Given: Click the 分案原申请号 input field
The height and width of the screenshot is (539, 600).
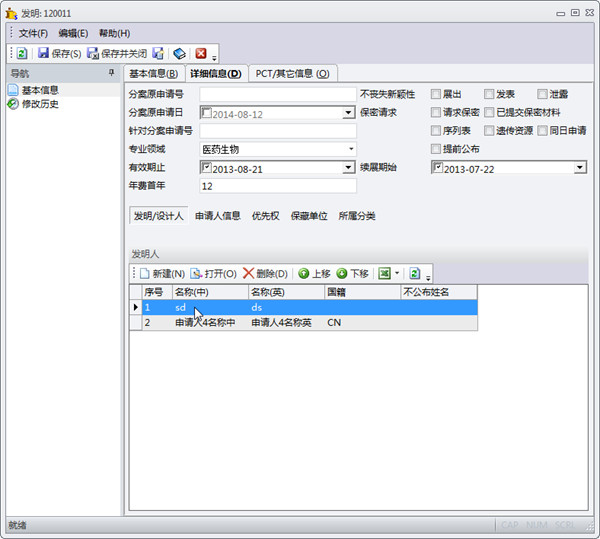Looking at the screenshot, I should coord(278,94).
